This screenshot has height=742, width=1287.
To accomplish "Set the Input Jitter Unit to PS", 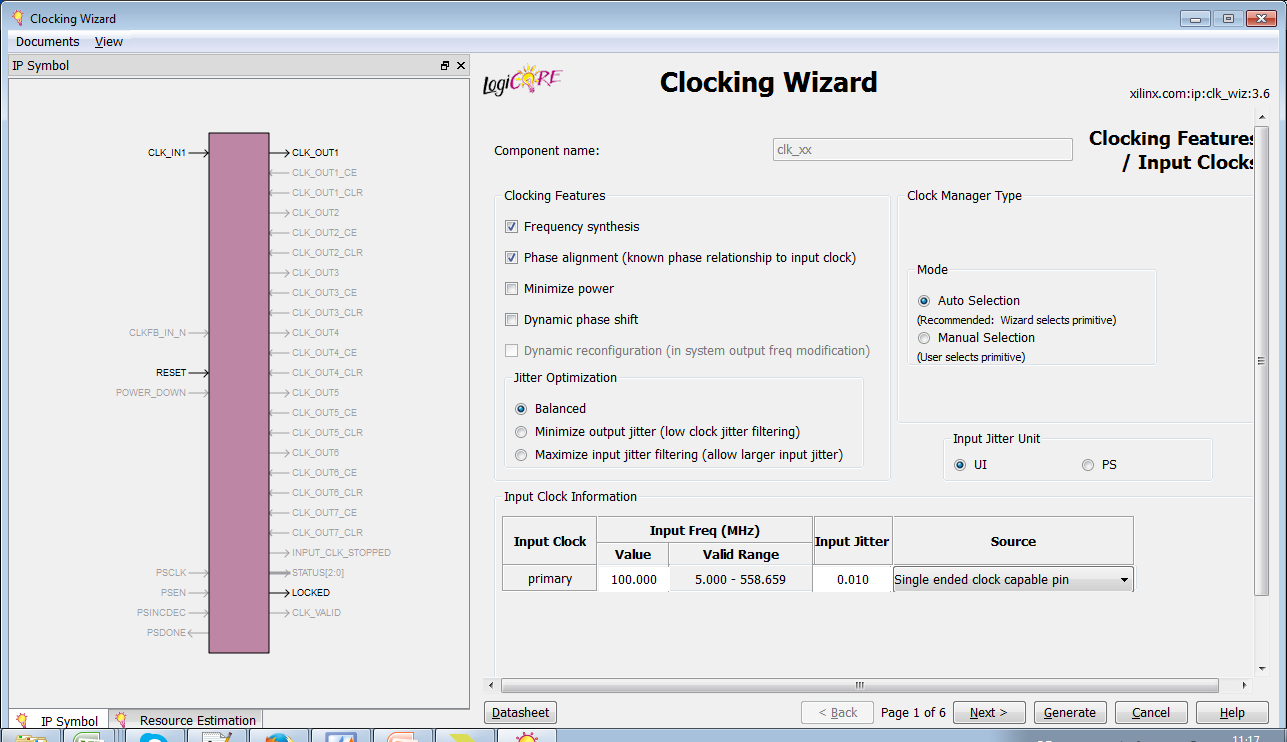I will tap(1088, 465).
